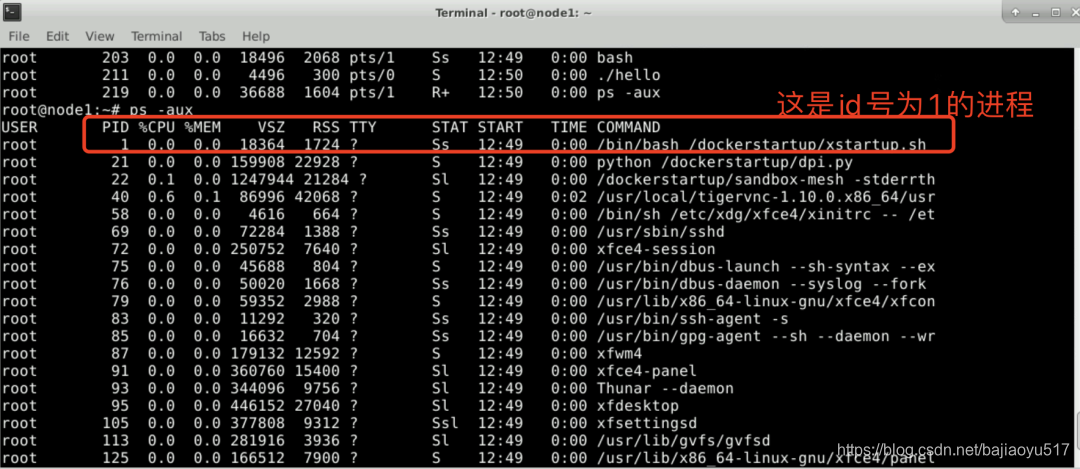Click the VSZ value '1247944'

tap(261, 180)
